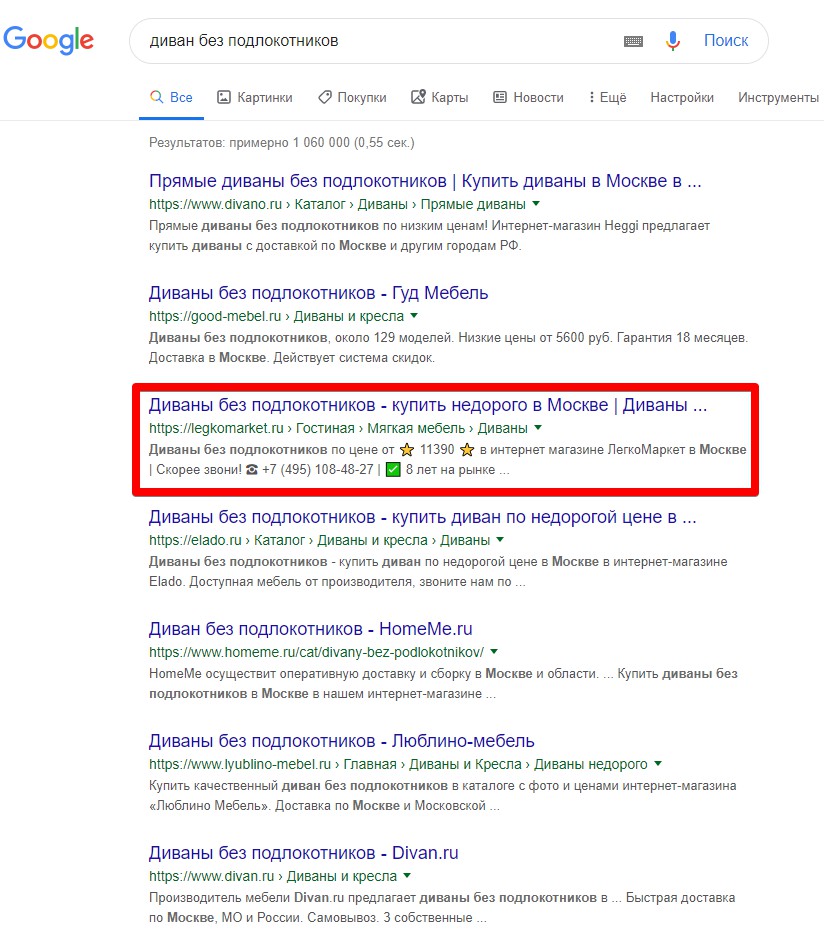Expand the Ещё menu
The width and height of the screenshot is (824, 932).
click(x=608, y=97)
